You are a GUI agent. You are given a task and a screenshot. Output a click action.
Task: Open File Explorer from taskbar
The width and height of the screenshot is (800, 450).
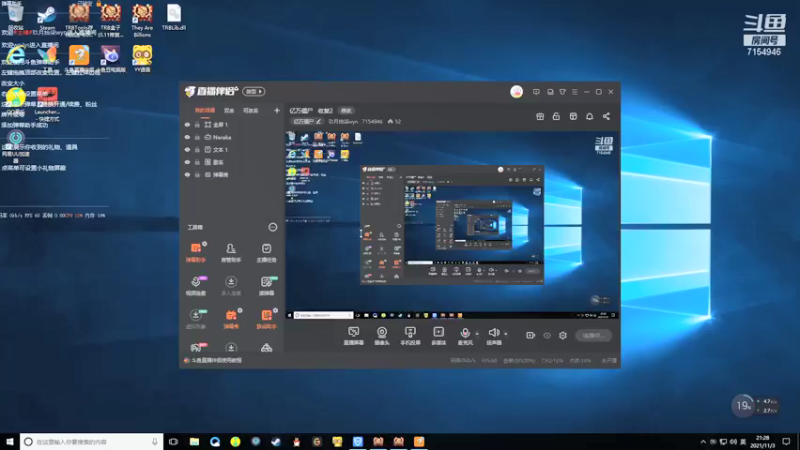[194, 441]
